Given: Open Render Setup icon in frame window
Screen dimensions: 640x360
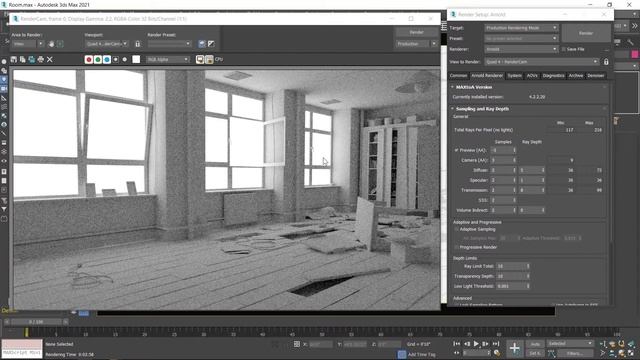Looking at the screenshot, I should [x=202, y=44].
